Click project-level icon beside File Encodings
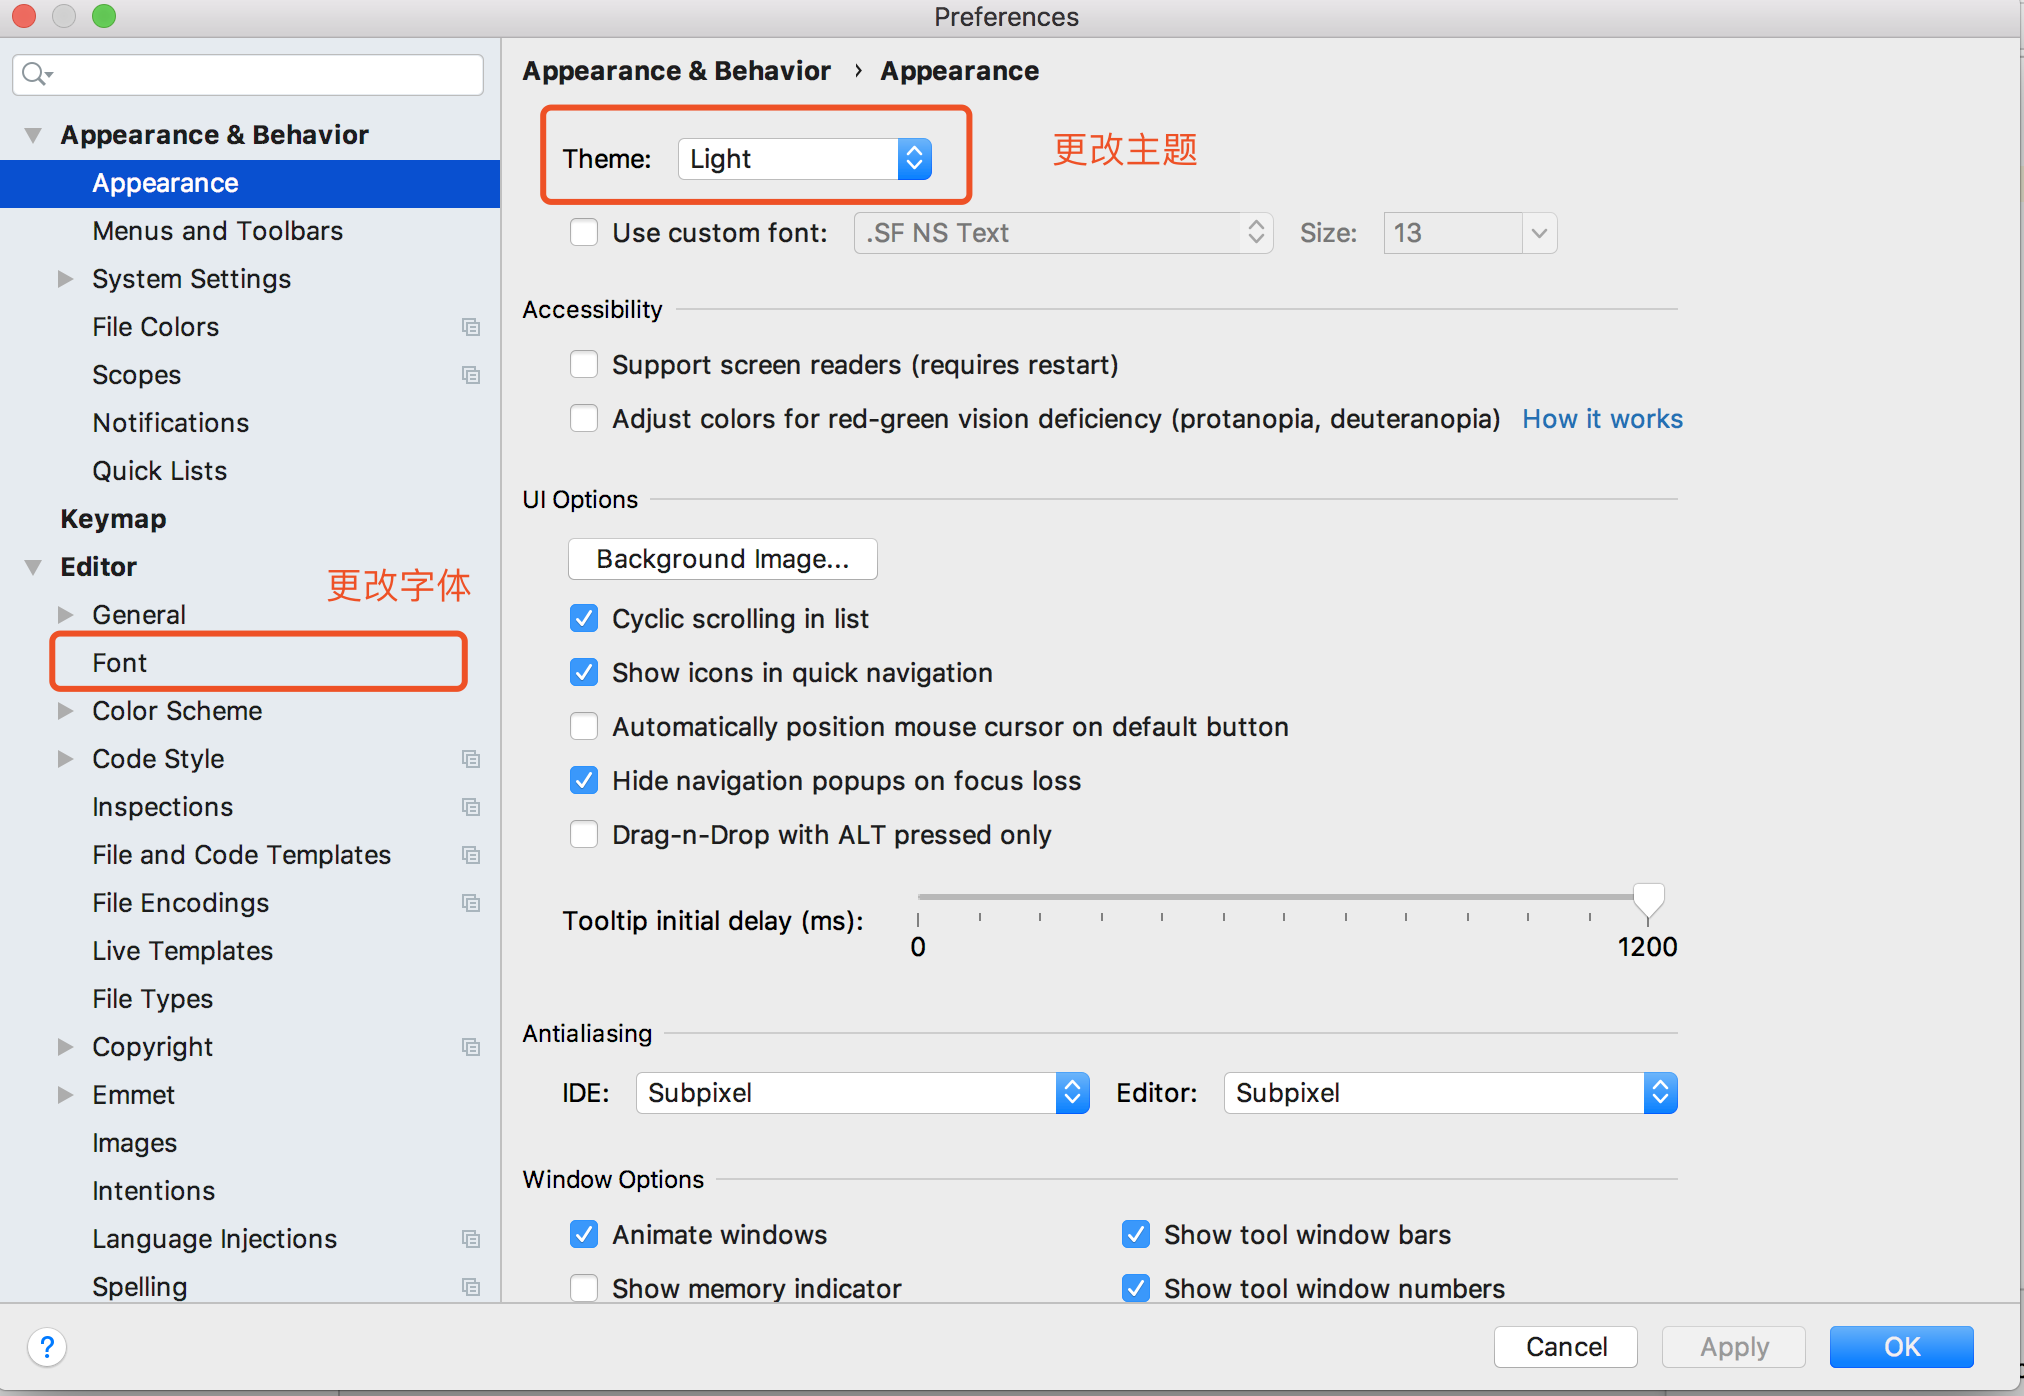The width and height of the screenshot is (2024, 1396). pos(471,903)
